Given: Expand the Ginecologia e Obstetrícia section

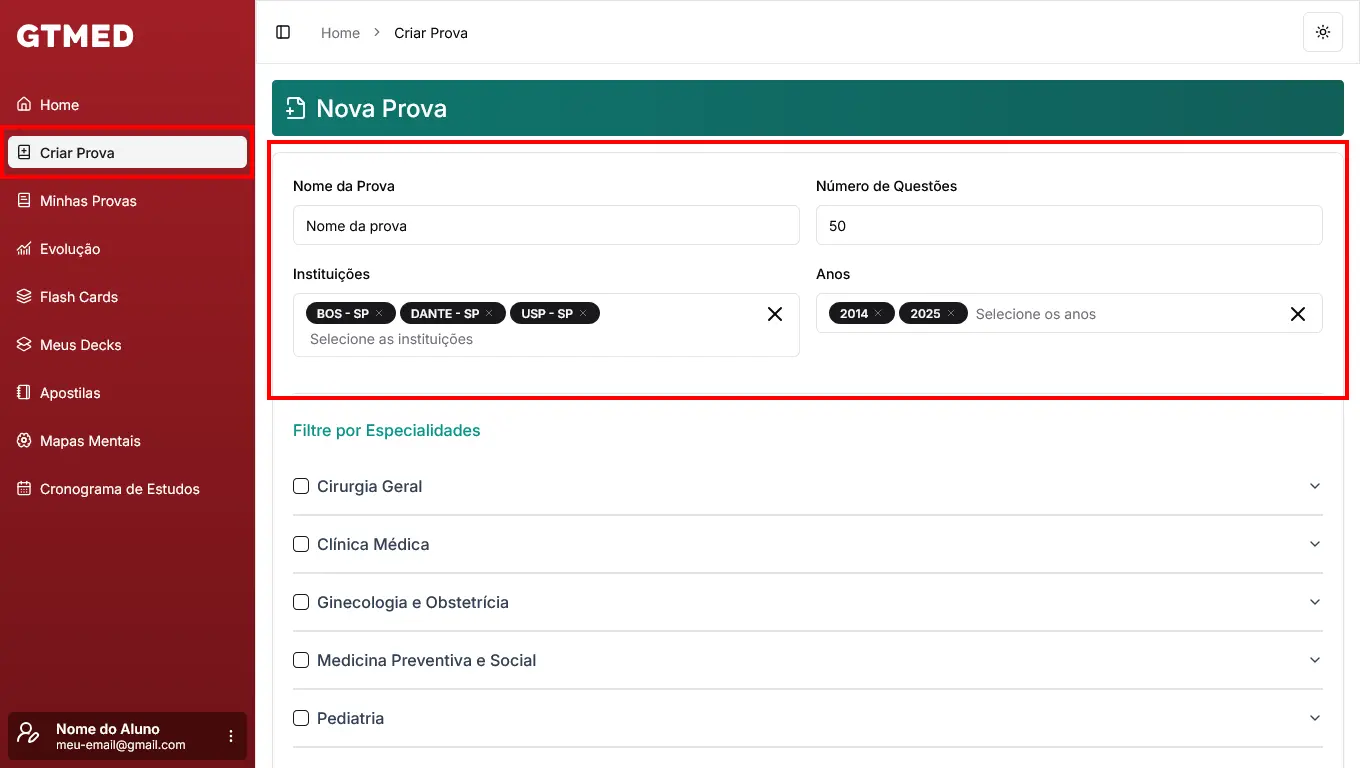Looking at the screenshot, I should click(1314, 602).
